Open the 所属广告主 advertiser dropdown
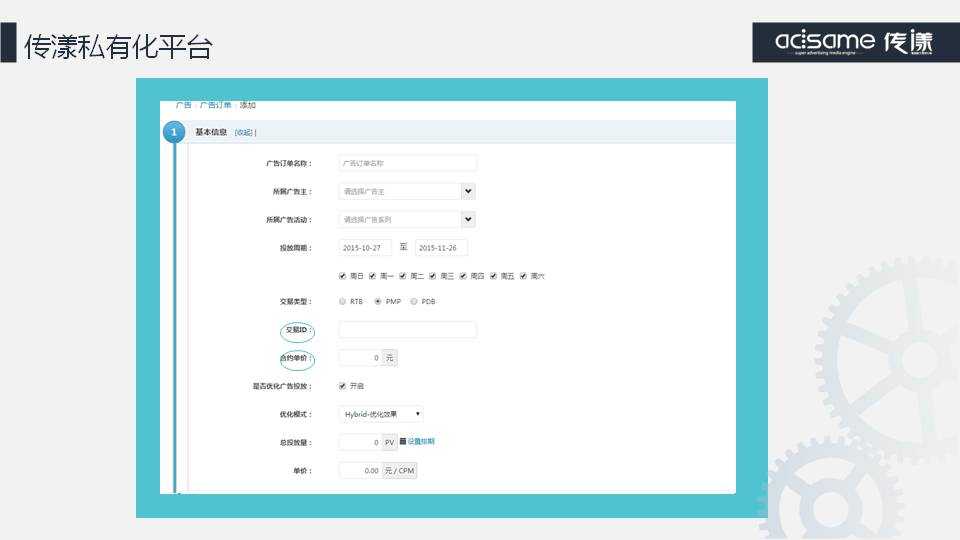This screenshot has height=540, width=960. click(x=468, y=191)
